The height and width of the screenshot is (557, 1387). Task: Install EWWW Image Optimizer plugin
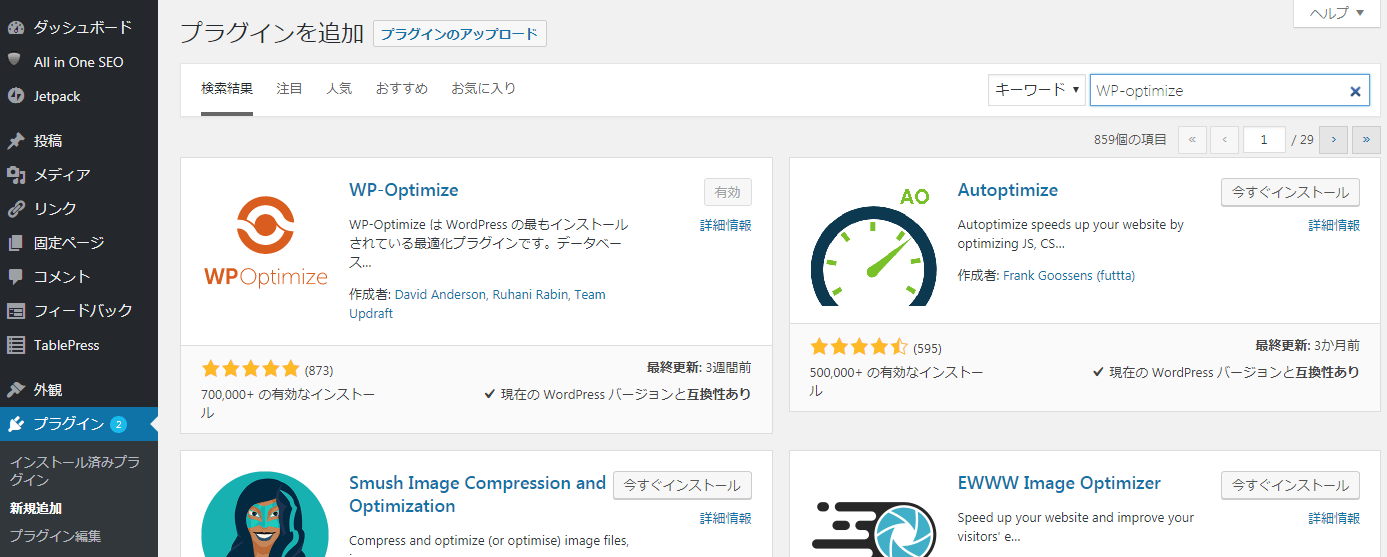(1290, 485)
